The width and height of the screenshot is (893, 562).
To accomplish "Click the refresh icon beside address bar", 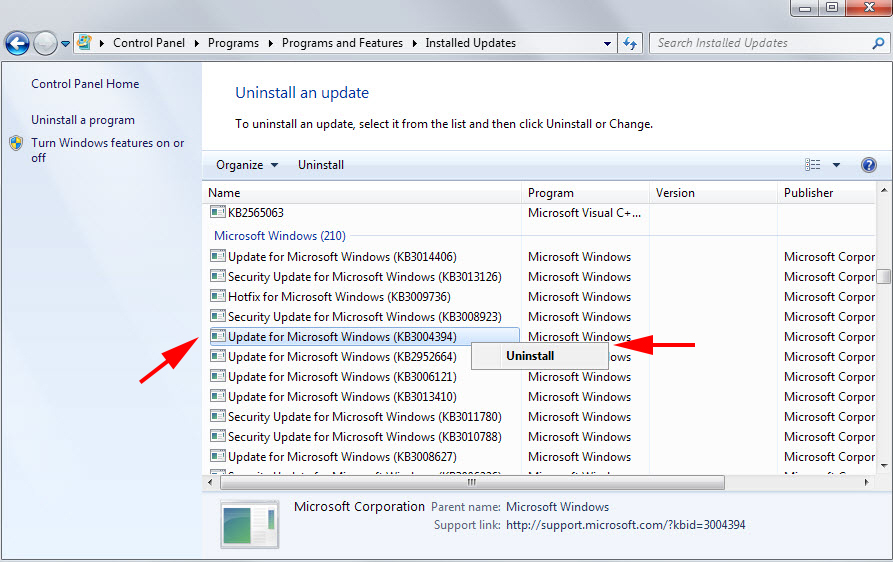I will pos(630,43).
